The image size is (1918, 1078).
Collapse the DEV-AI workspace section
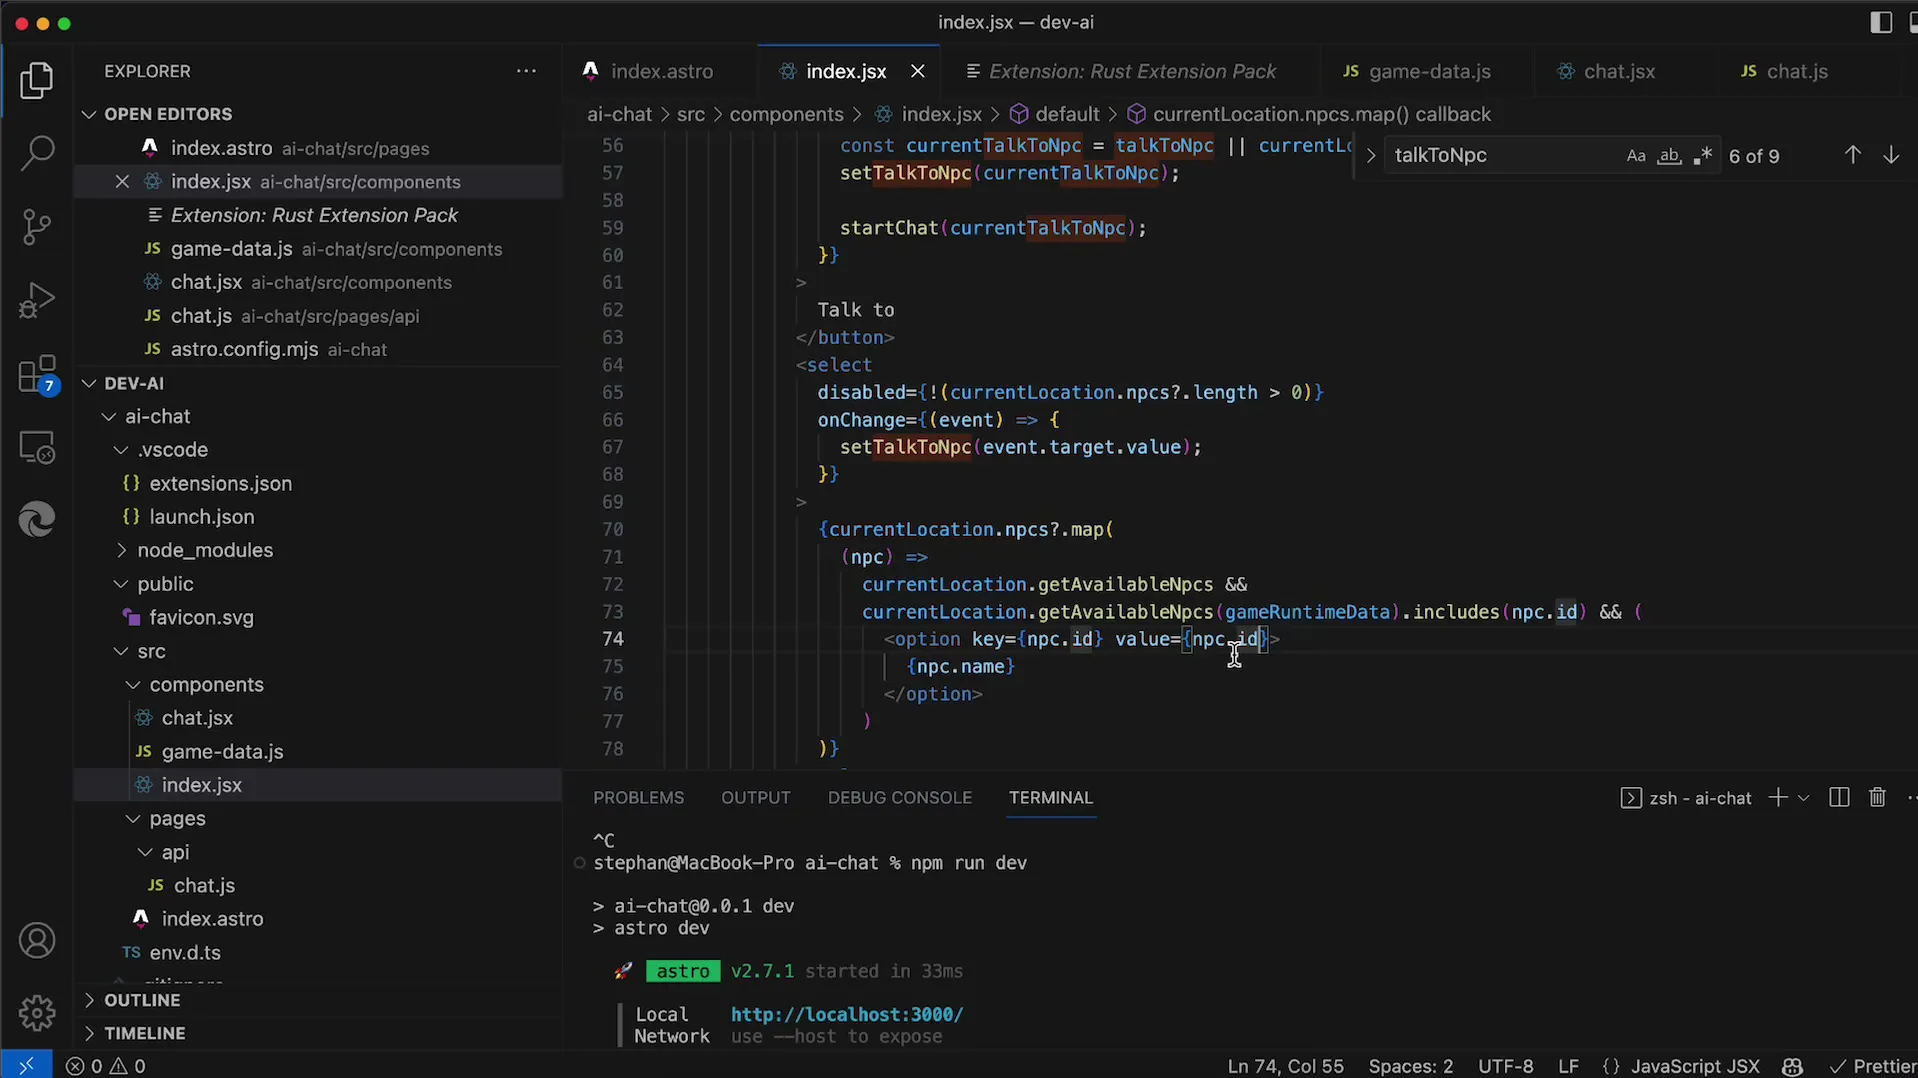click(134, 383)
